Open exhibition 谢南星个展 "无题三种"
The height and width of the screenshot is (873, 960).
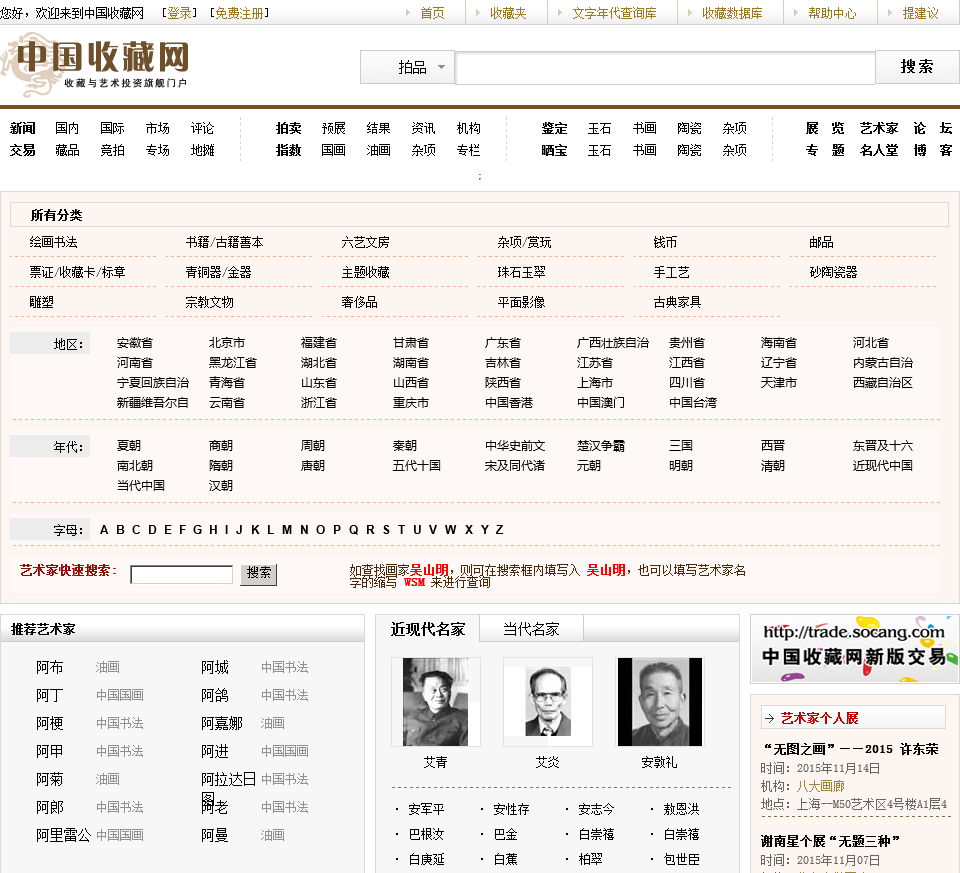830,841
